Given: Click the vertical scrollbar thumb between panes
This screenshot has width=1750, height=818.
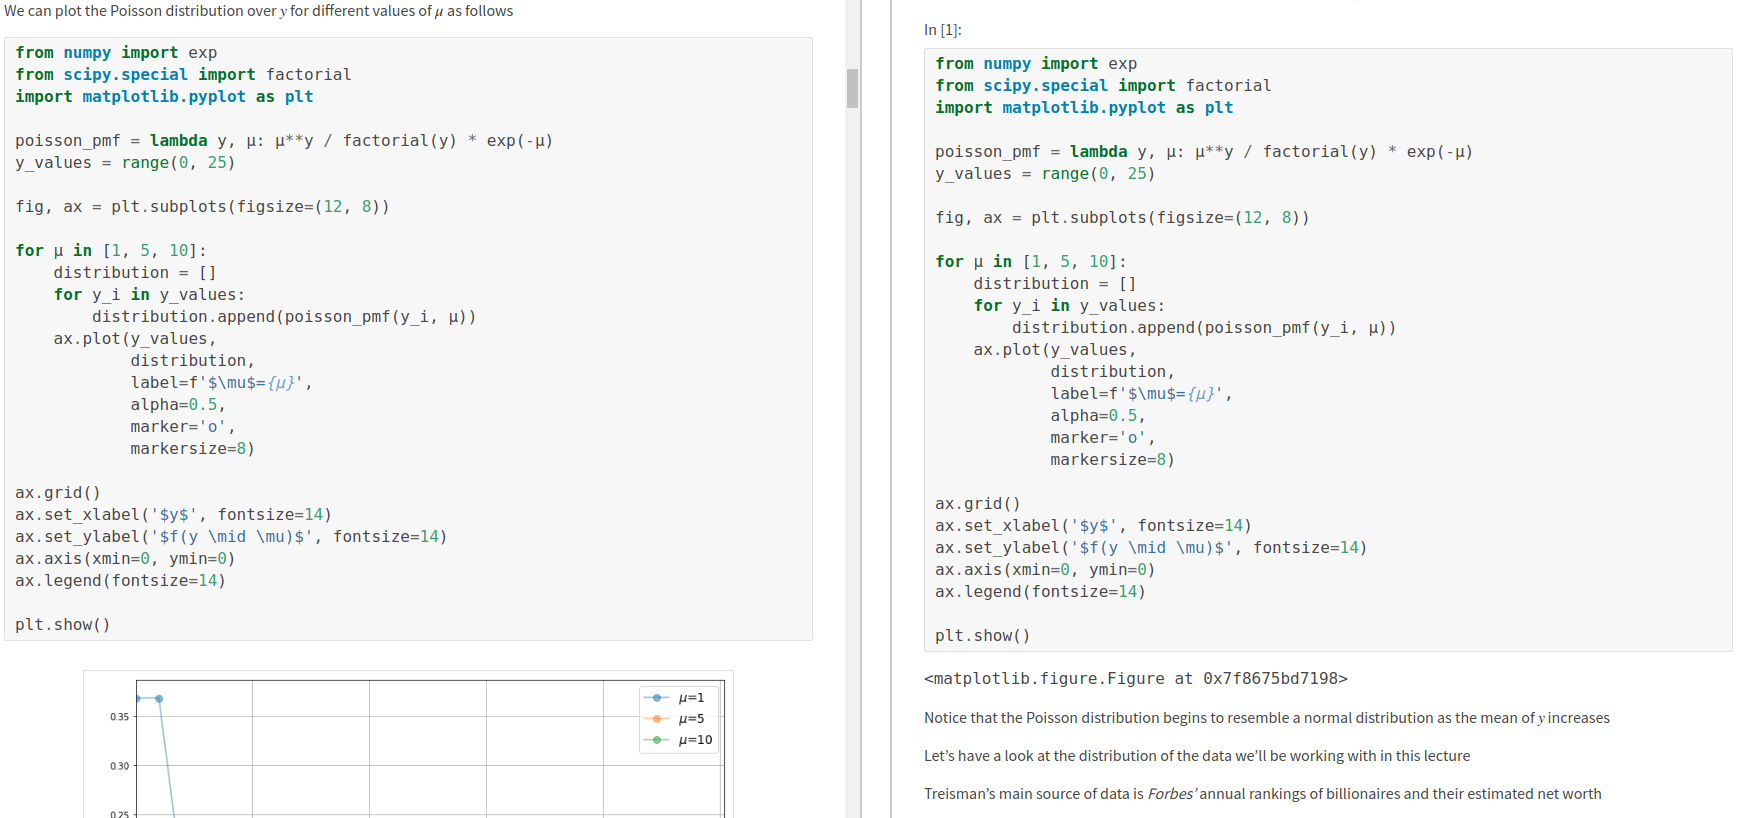Looking at the screenshot, I should click(852, 88).
